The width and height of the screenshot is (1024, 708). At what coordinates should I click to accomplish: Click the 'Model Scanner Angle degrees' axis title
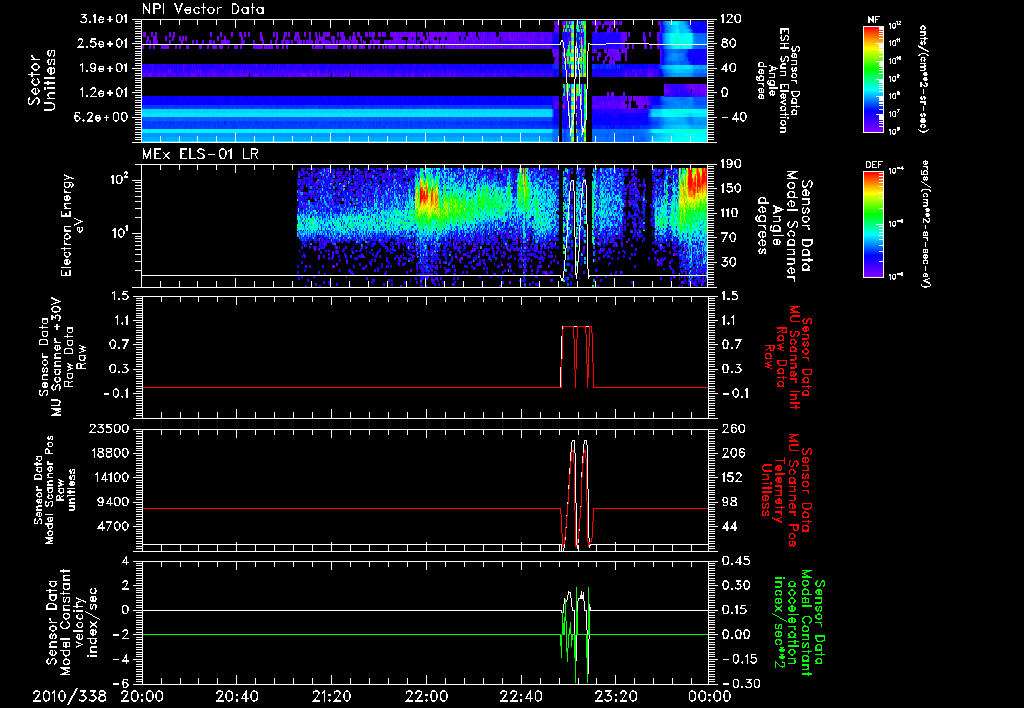[x=783, y=226]
